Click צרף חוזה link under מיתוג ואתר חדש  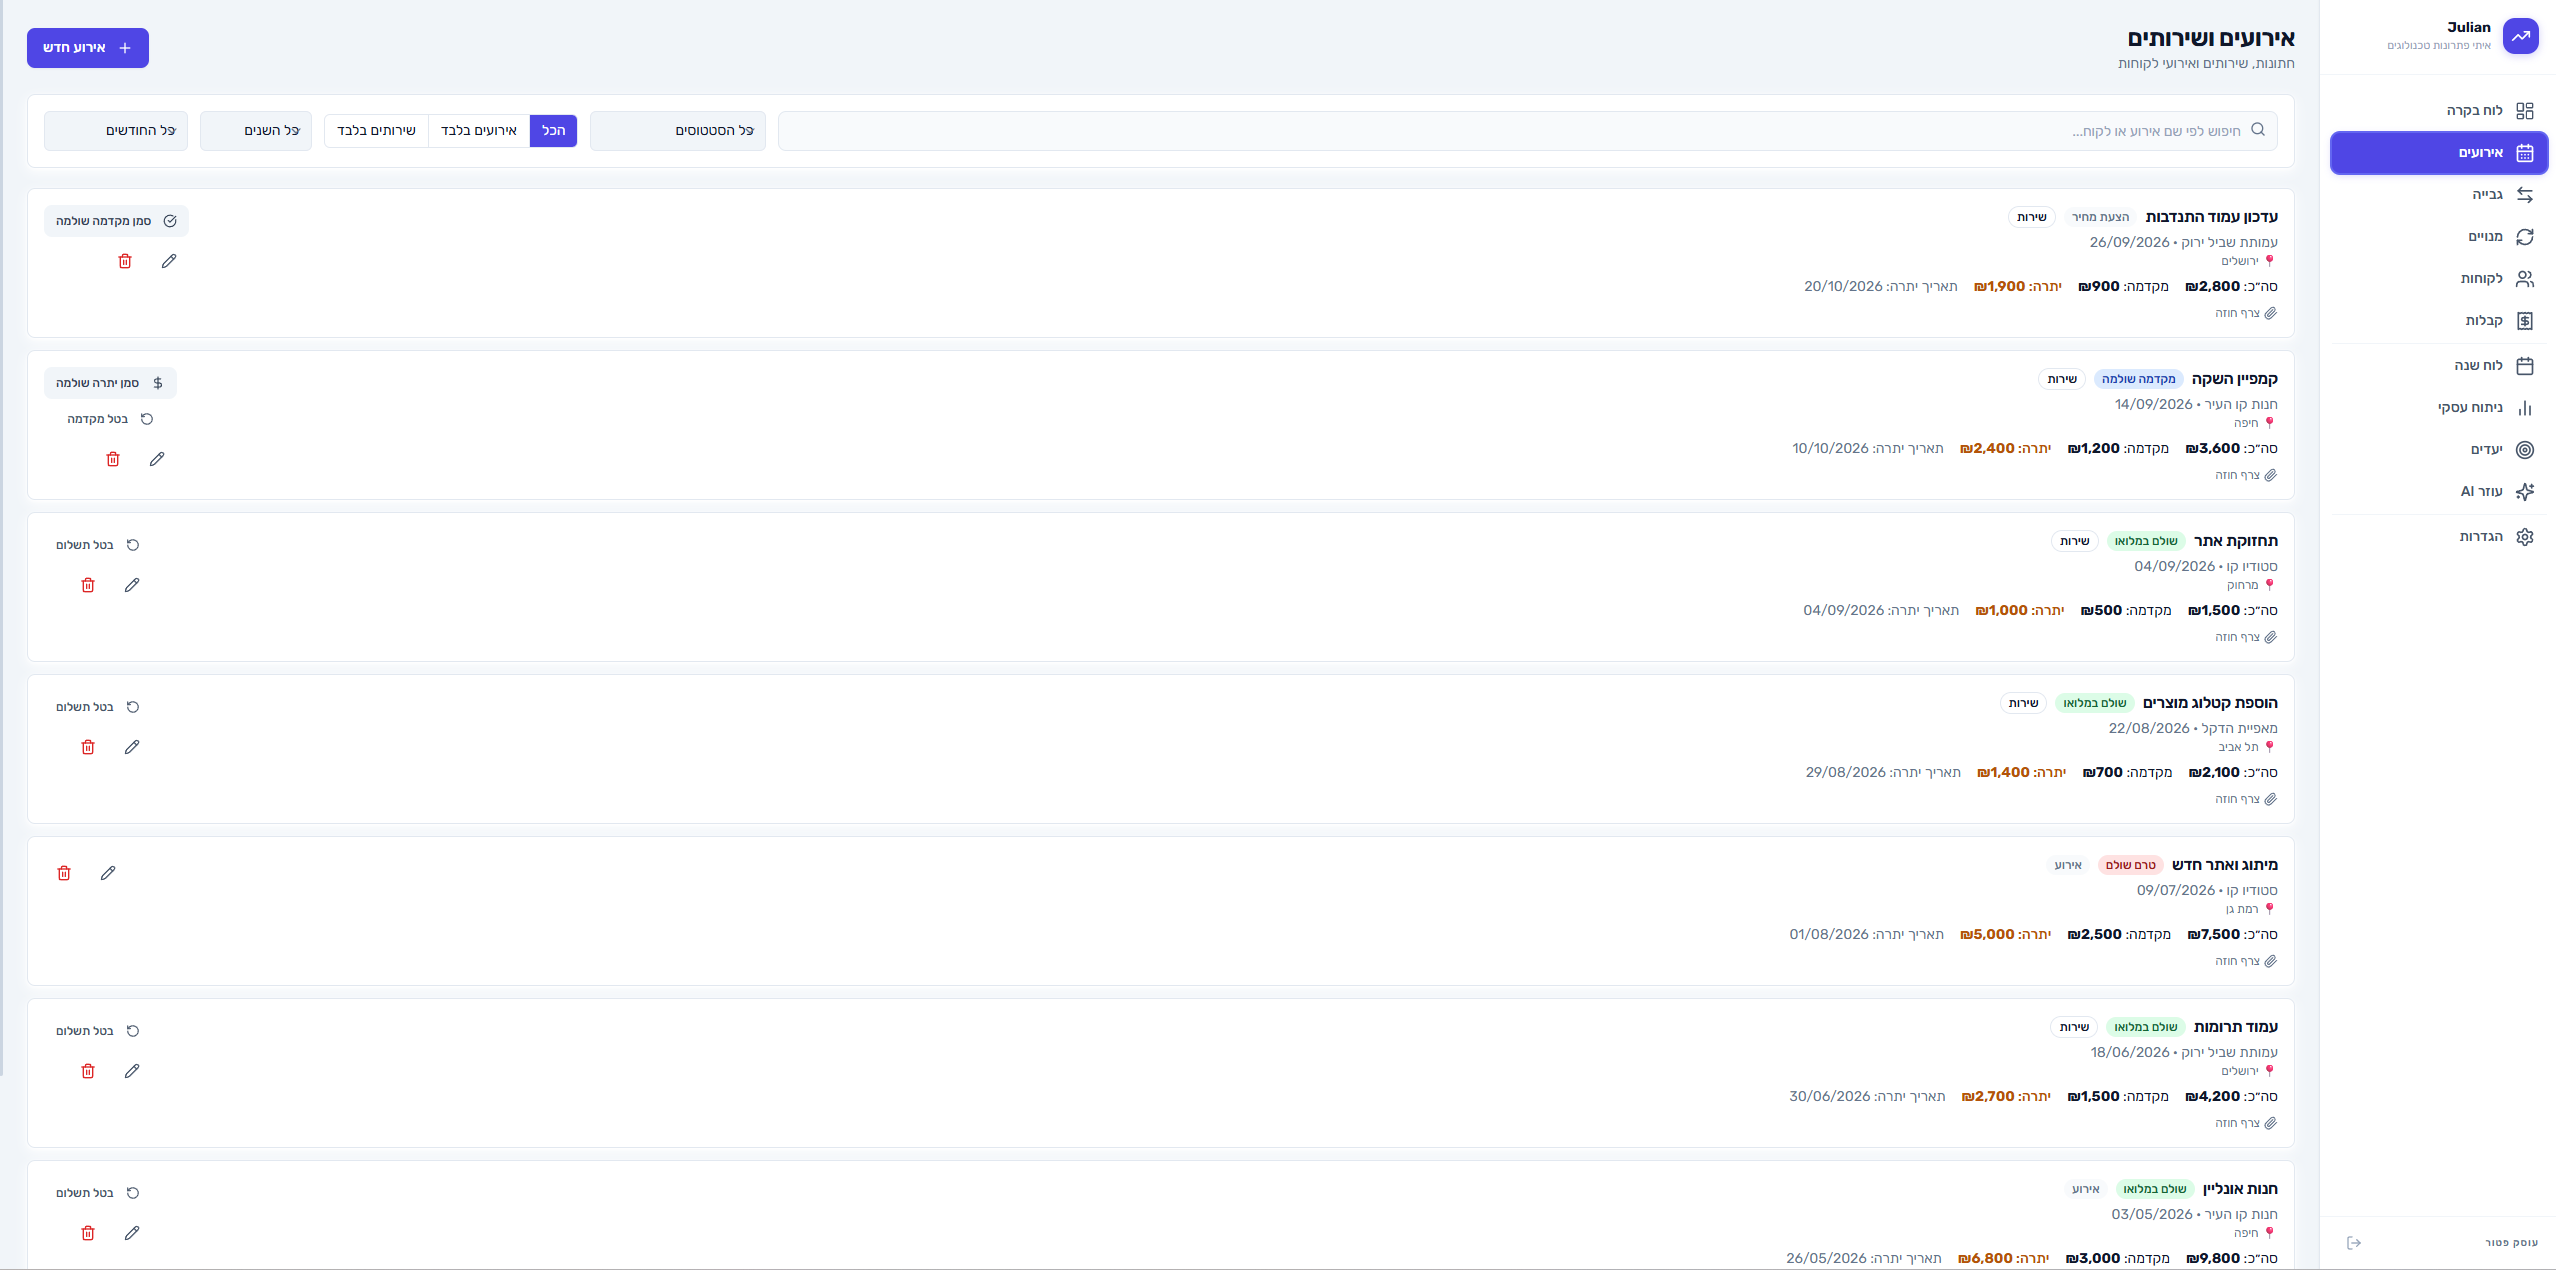(2246, 961)
